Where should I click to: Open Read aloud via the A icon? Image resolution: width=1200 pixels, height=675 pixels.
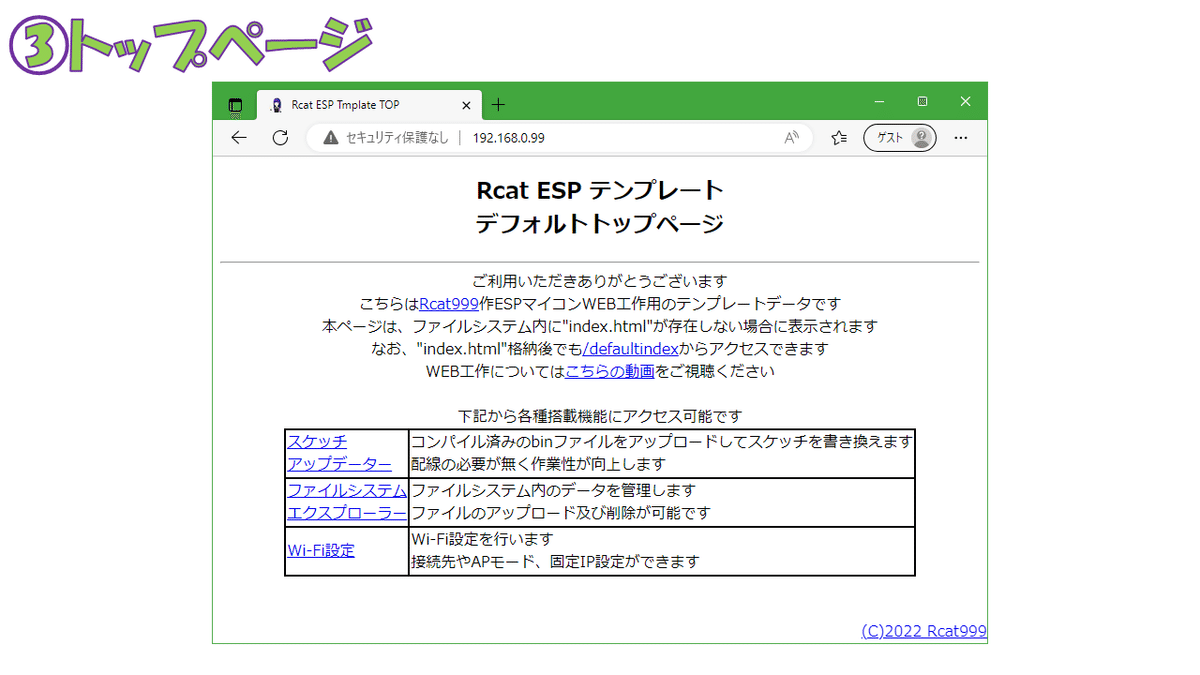pyautogui.click(x=790, y=138)
